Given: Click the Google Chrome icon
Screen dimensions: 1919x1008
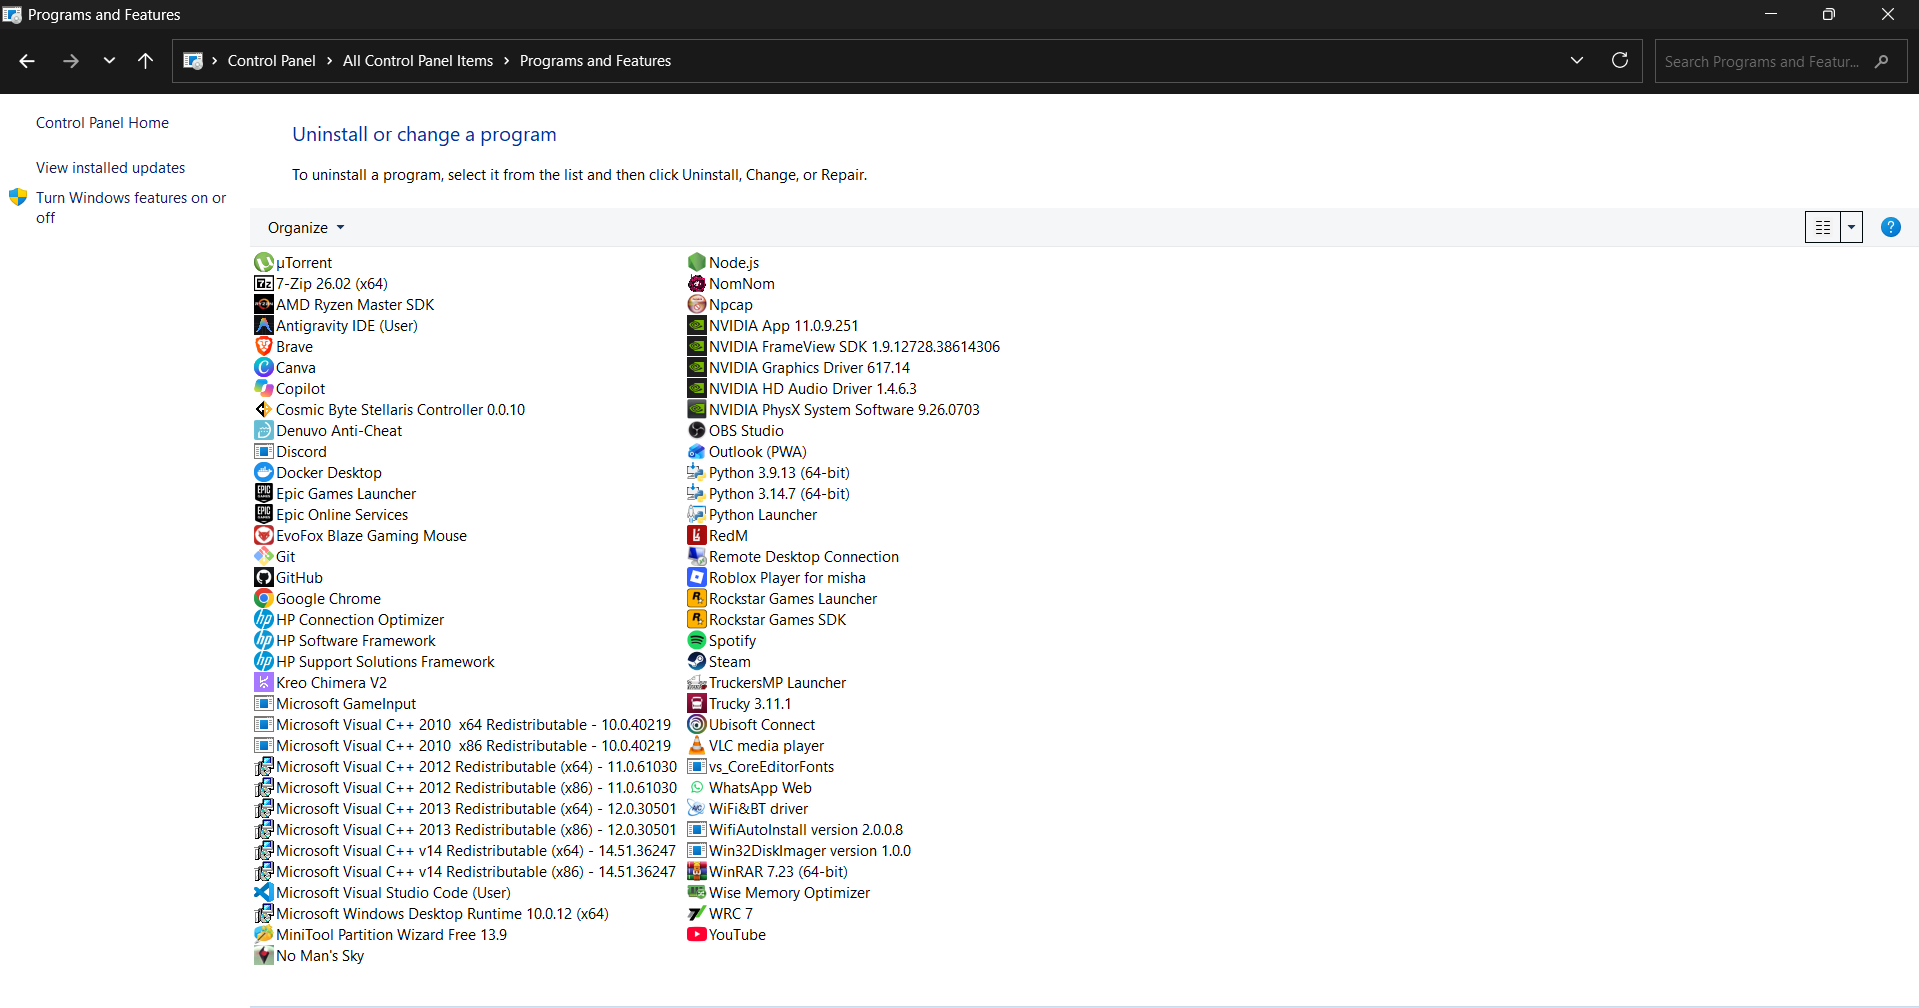Looking at the screenshot, I should pos(264,599).
